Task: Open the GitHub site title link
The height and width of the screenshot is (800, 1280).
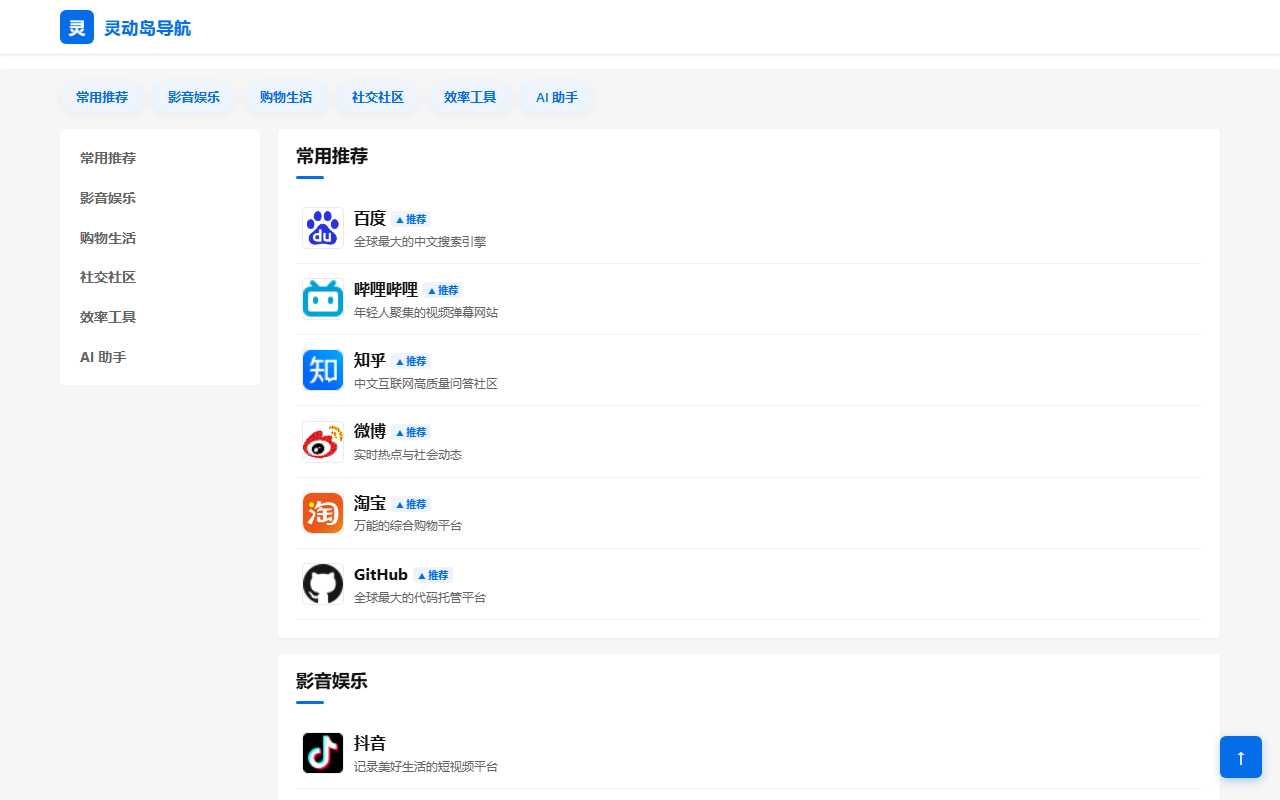Action: pos(381,574)
